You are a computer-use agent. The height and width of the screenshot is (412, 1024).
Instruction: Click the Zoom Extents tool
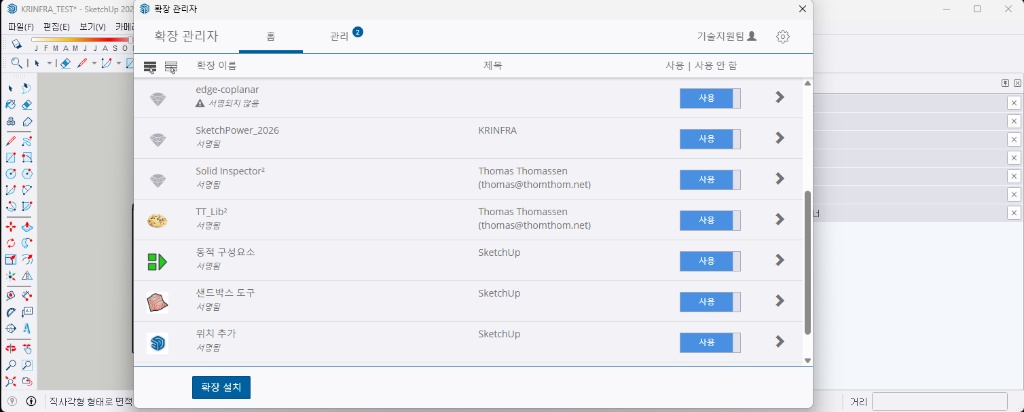[x=10, y=381]
